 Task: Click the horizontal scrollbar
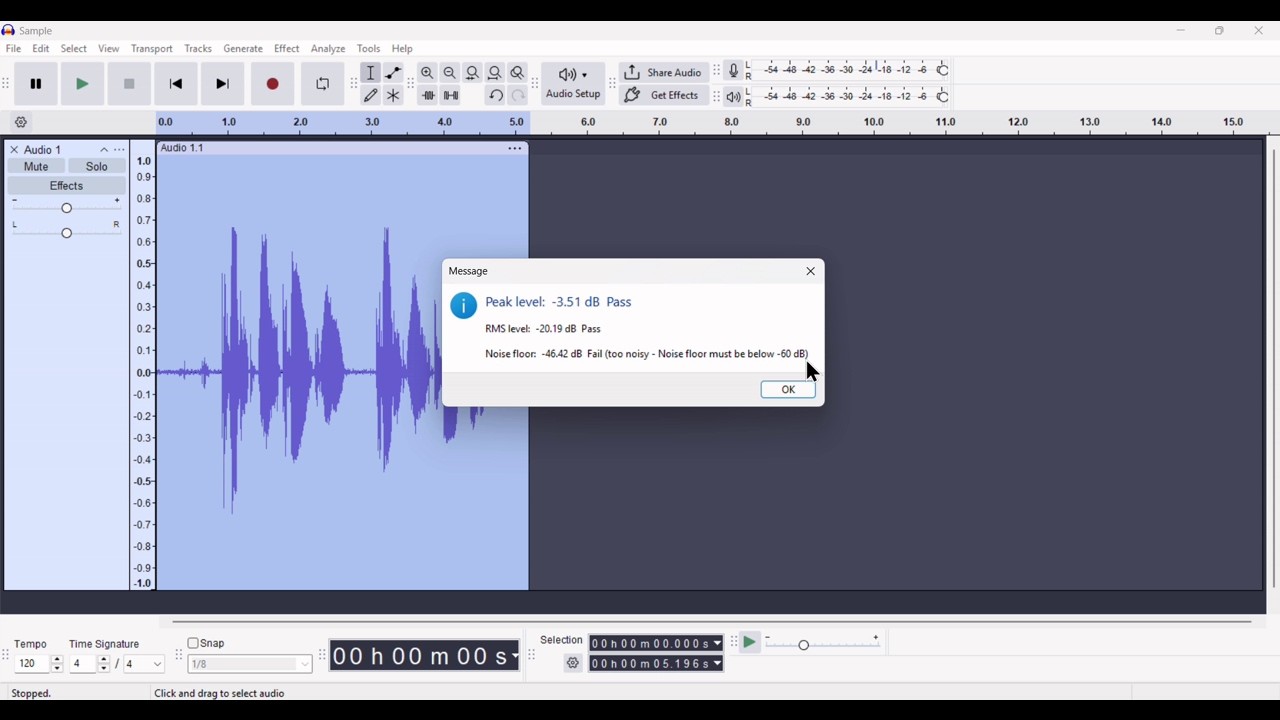click(712, 622)
